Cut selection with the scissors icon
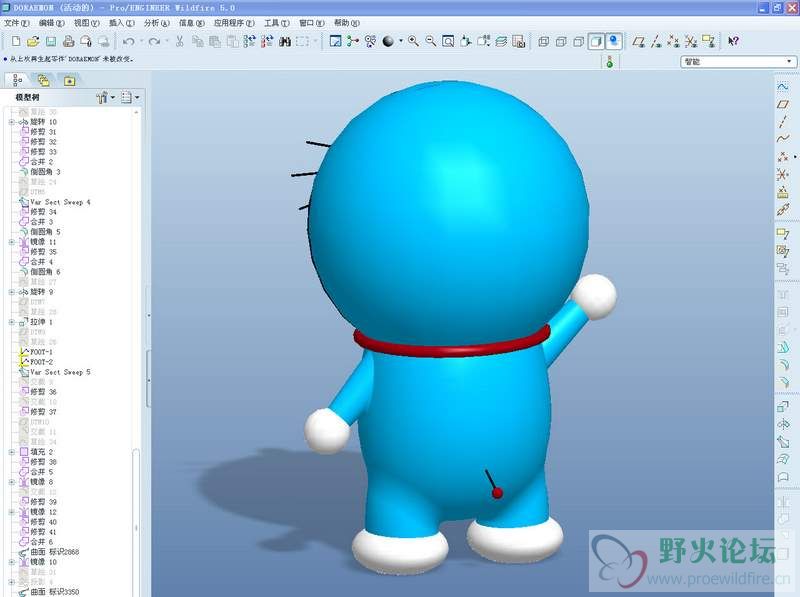This screenshot has width=800, height=597. [180, 41]
